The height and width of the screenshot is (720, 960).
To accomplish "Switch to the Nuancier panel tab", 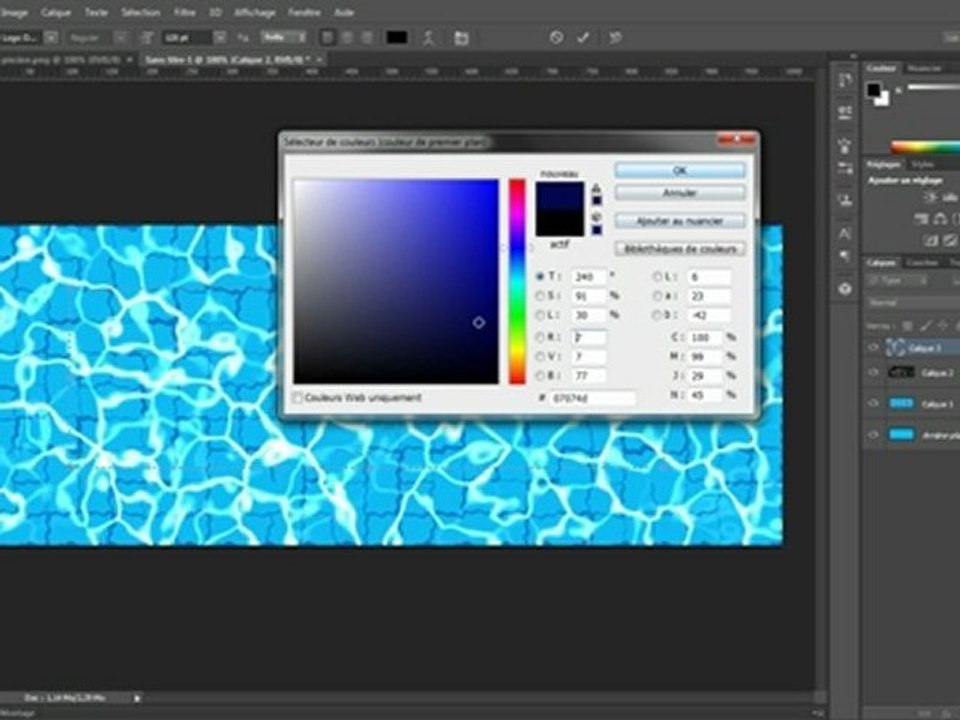I will (x=924, y=69).
